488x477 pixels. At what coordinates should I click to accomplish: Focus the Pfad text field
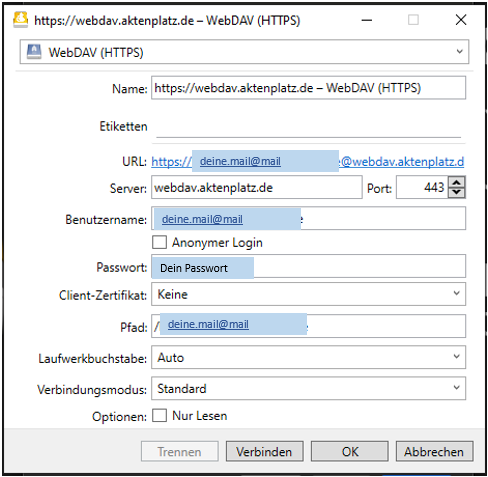[308, 326]
